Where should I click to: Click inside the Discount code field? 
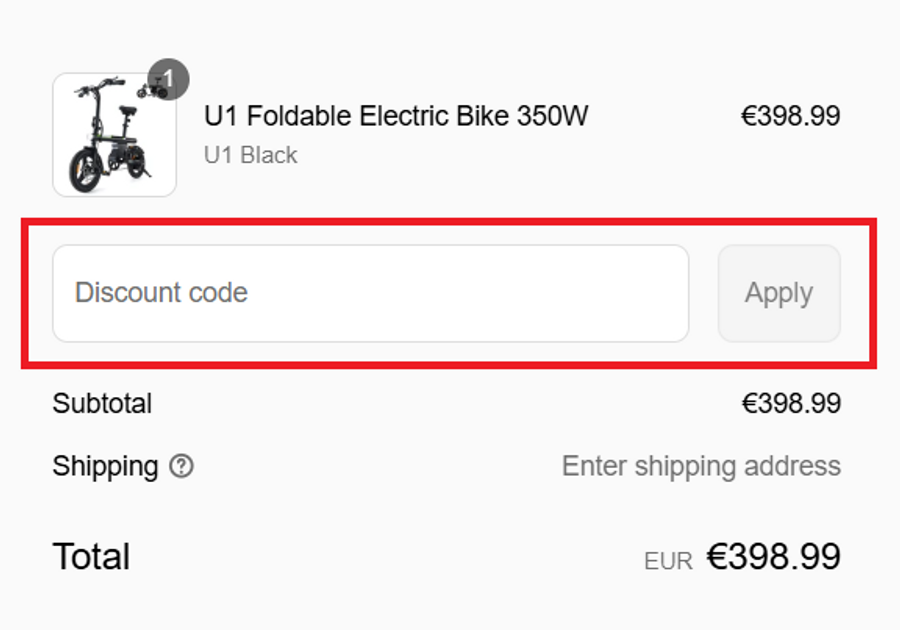point(370,293)
